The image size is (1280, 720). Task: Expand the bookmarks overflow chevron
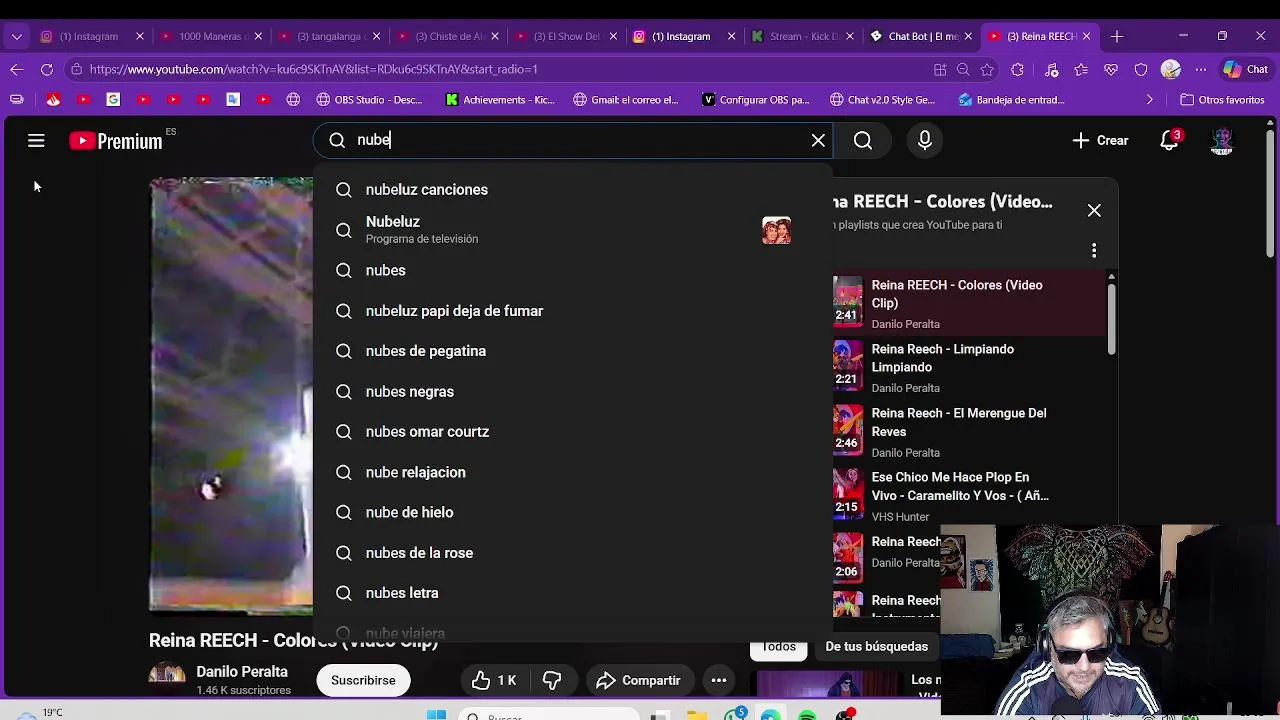(x=1150, y=100)
